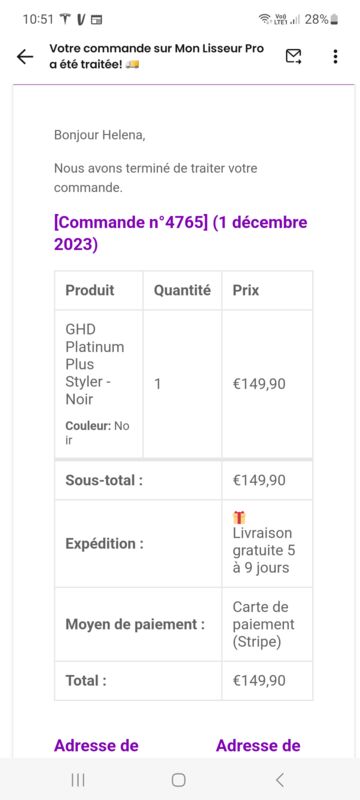Tap the Wi-Fi signal status icon

click(x=265, y=19)
